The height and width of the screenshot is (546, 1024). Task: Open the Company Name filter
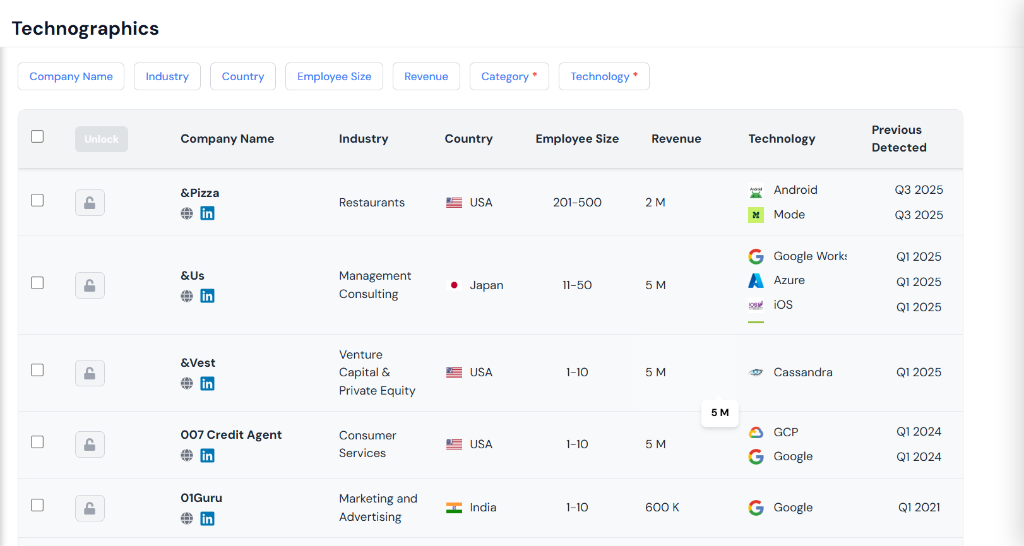click(71, 76)
